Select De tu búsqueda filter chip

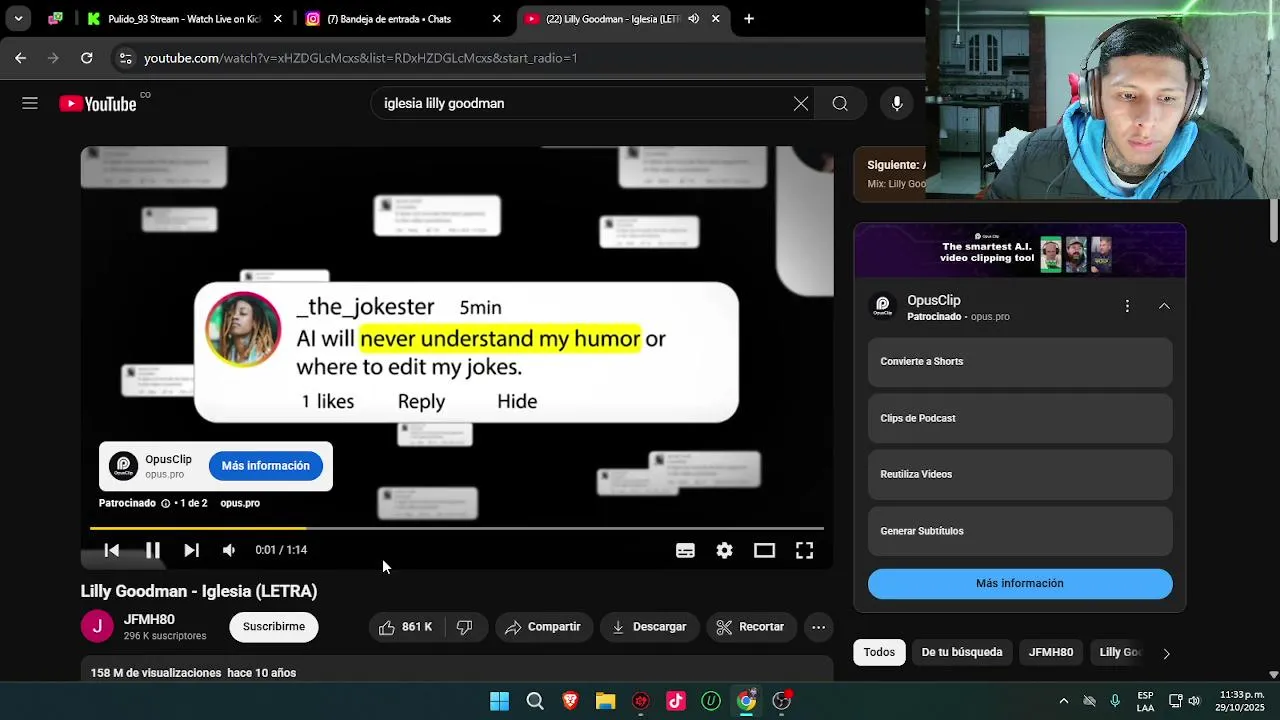(962, 652)
